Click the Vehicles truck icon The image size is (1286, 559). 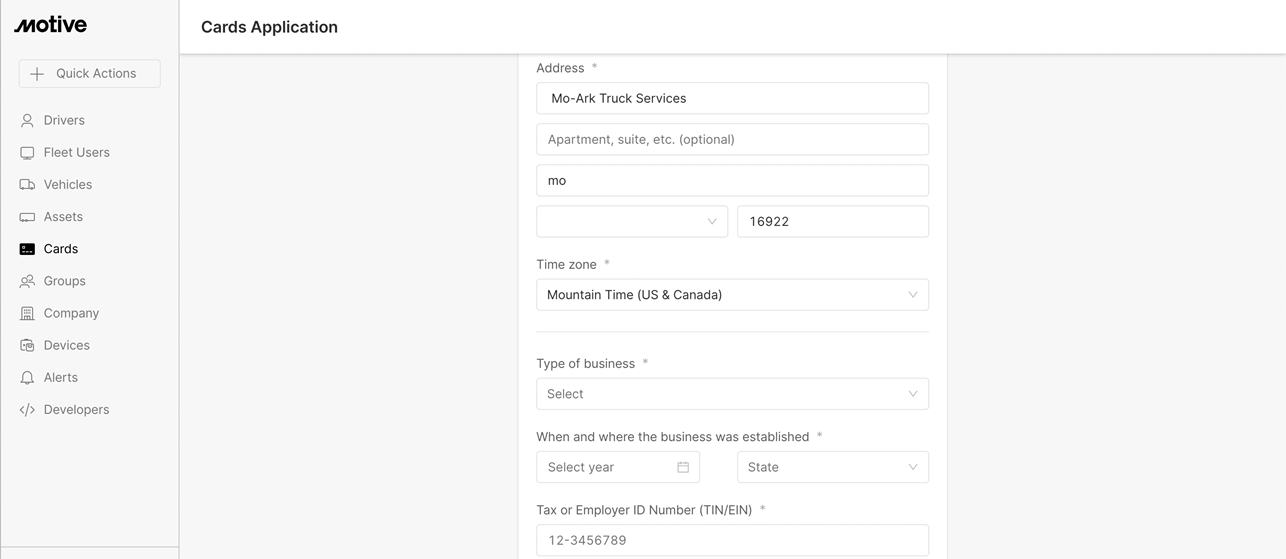coord(27,185)
